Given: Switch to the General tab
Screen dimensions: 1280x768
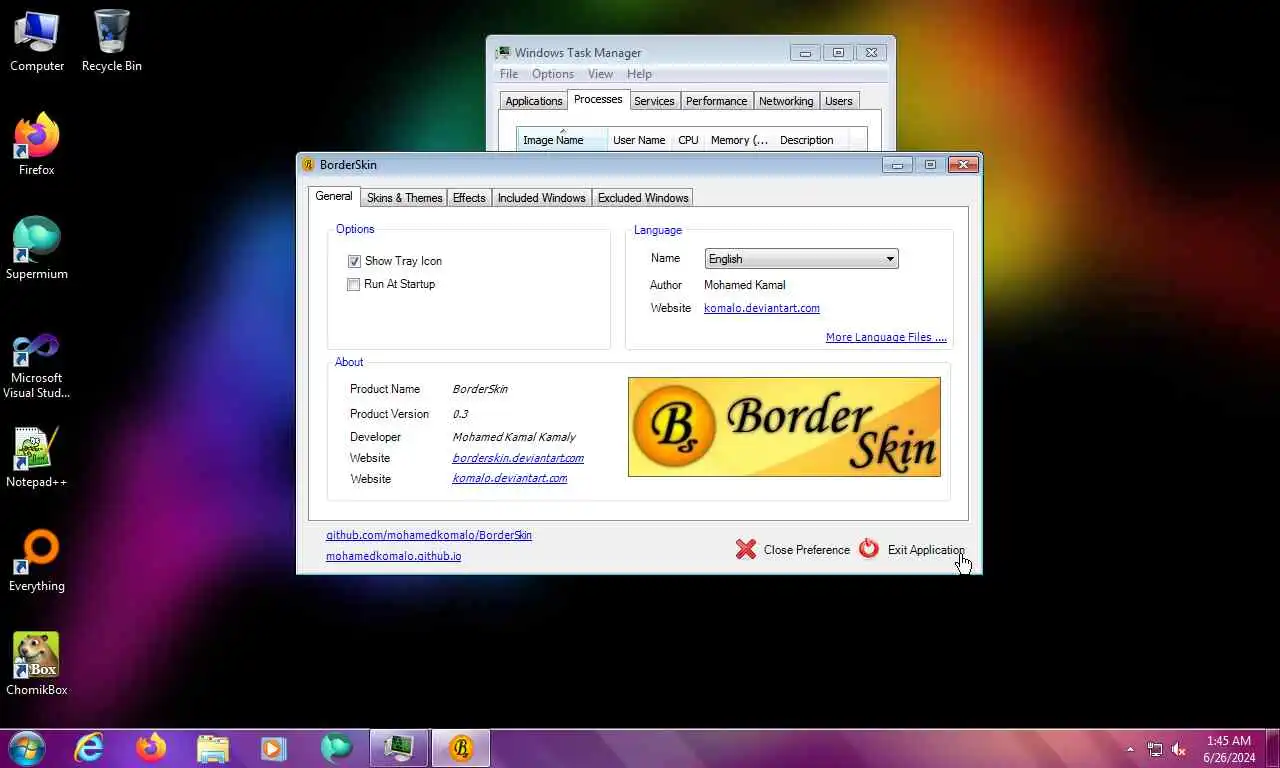Looking at the screenshot, I should pyautogui.click(x=334, y=196).
